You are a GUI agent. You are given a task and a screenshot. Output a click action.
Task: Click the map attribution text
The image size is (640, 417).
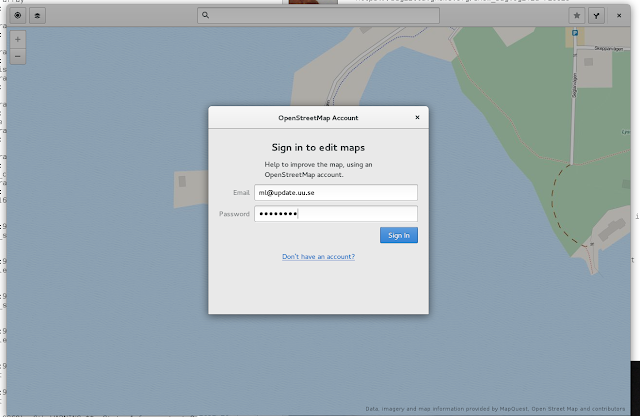495,408
